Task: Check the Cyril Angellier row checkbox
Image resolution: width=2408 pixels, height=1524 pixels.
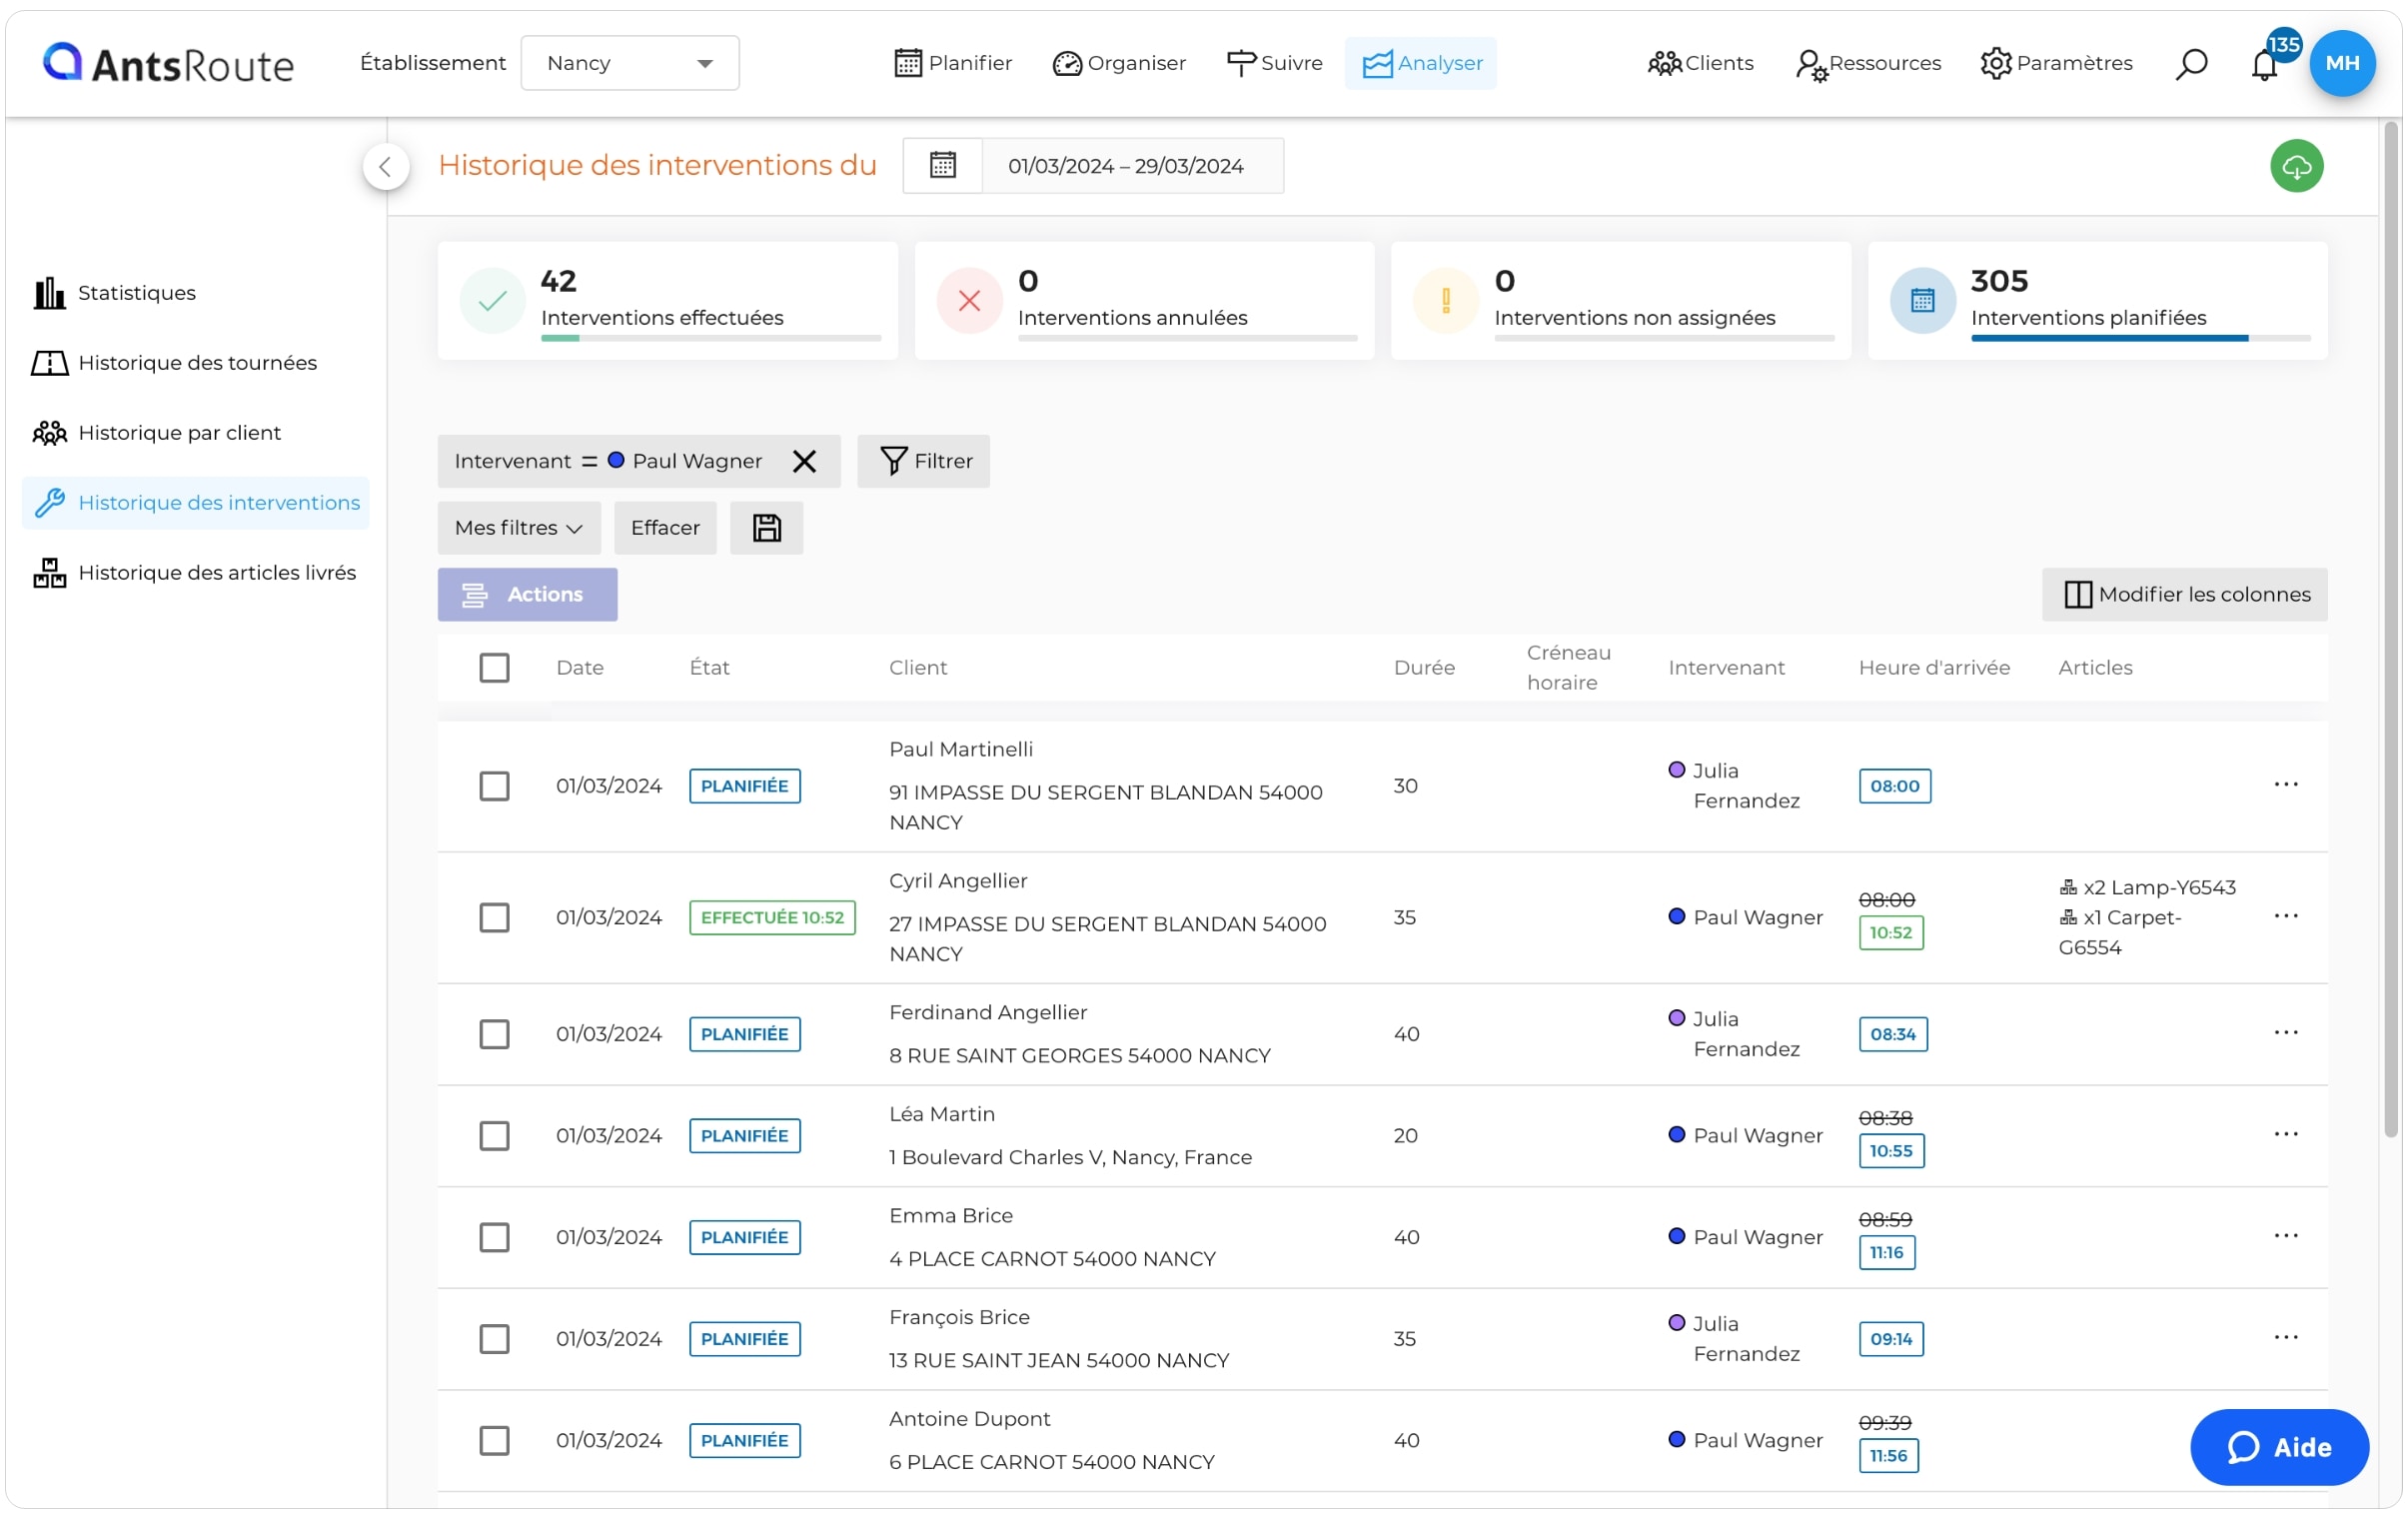Action: click(494, 918)
